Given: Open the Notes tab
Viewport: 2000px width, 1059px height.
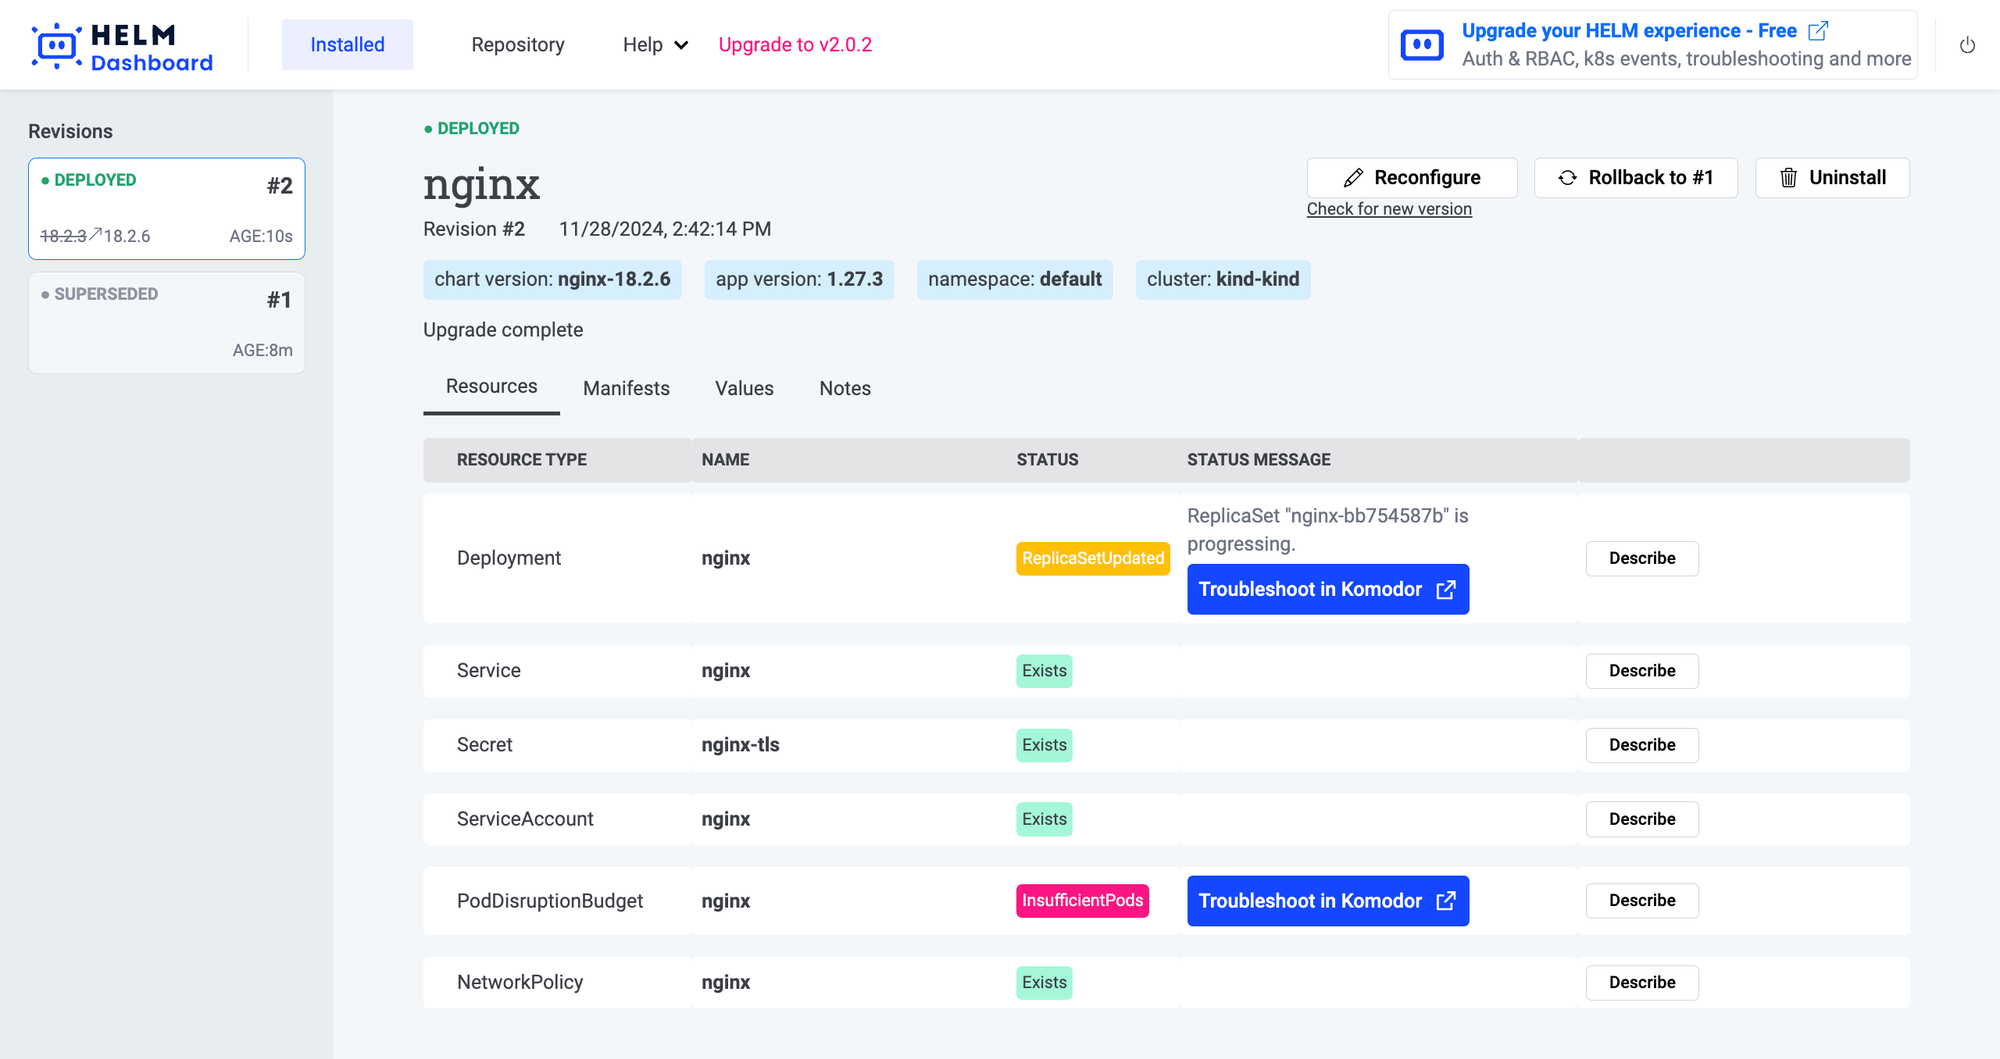Looking at the screenshot, I should point(845,388).
